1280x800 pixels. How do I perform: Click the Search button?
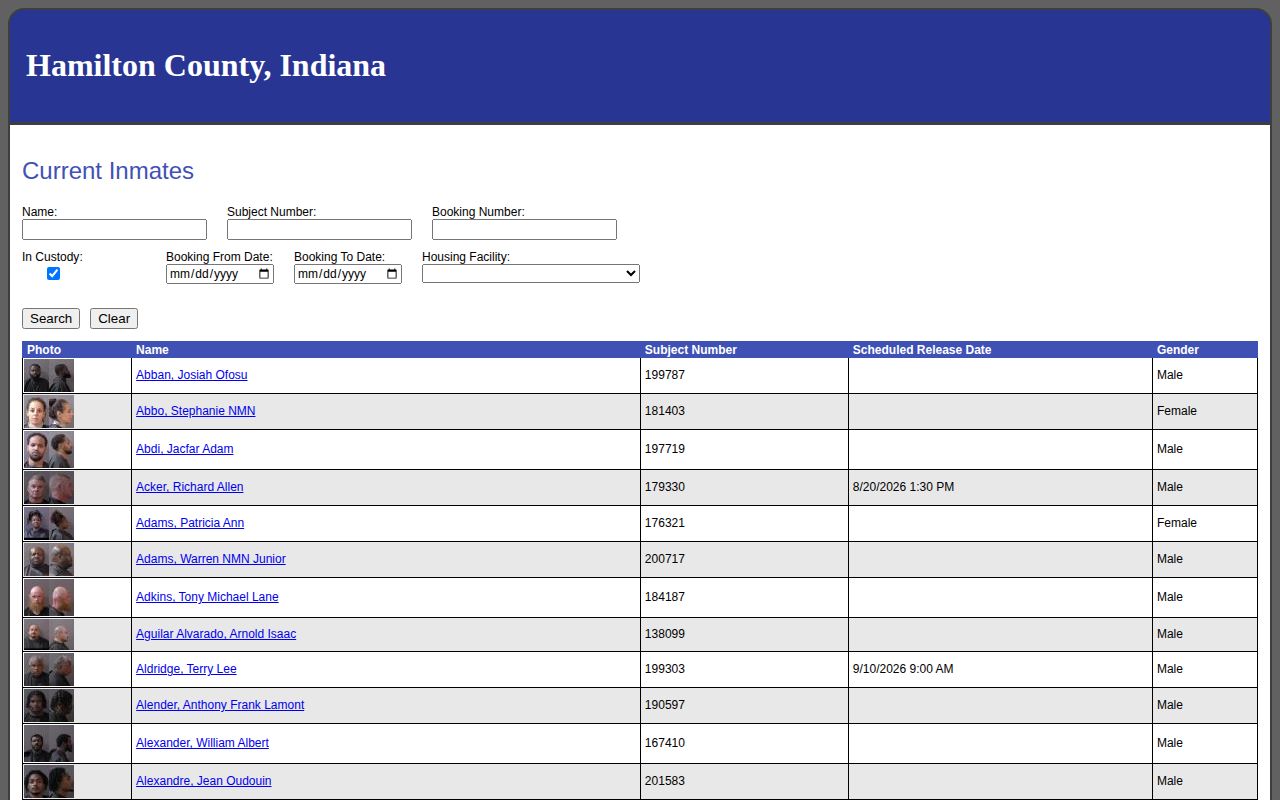(51, 319)
